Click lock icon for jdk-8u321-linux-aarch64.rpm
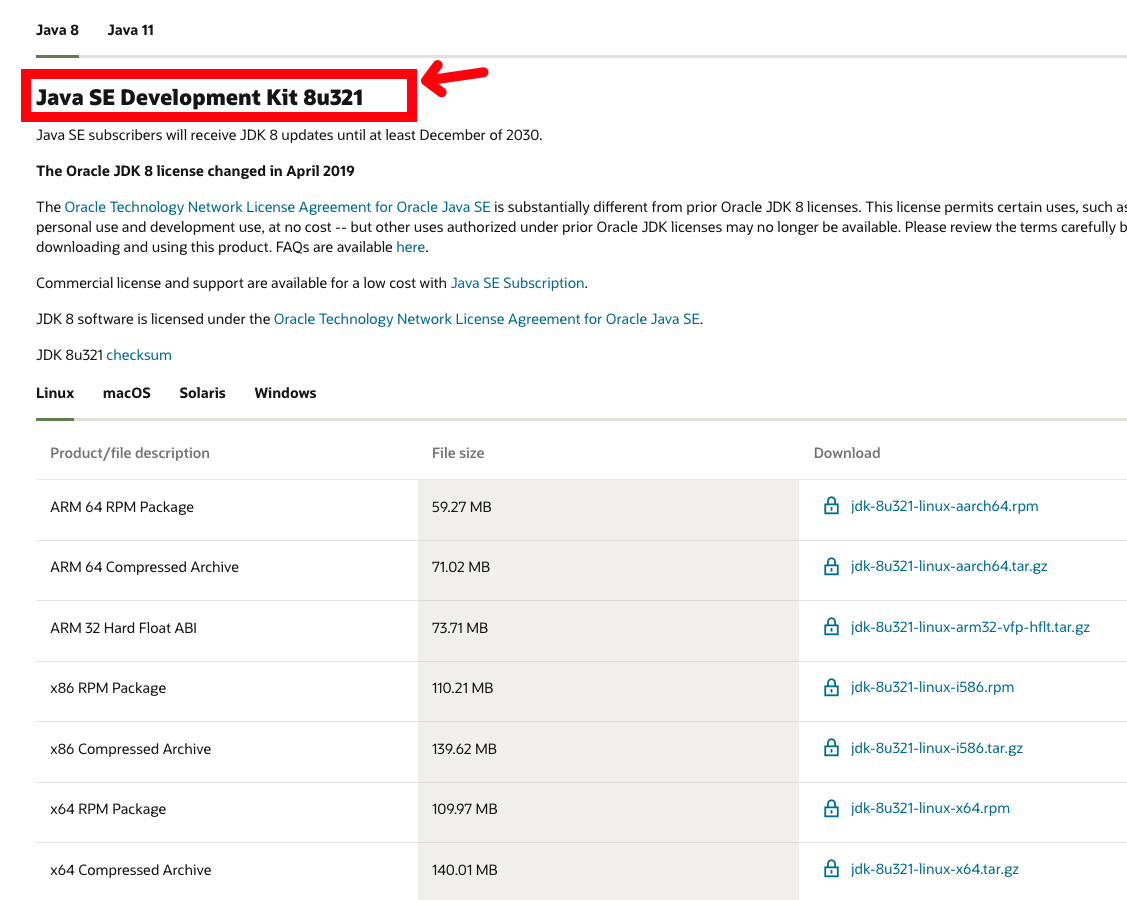The image size is (1127, 900). (x=831, y=506)
